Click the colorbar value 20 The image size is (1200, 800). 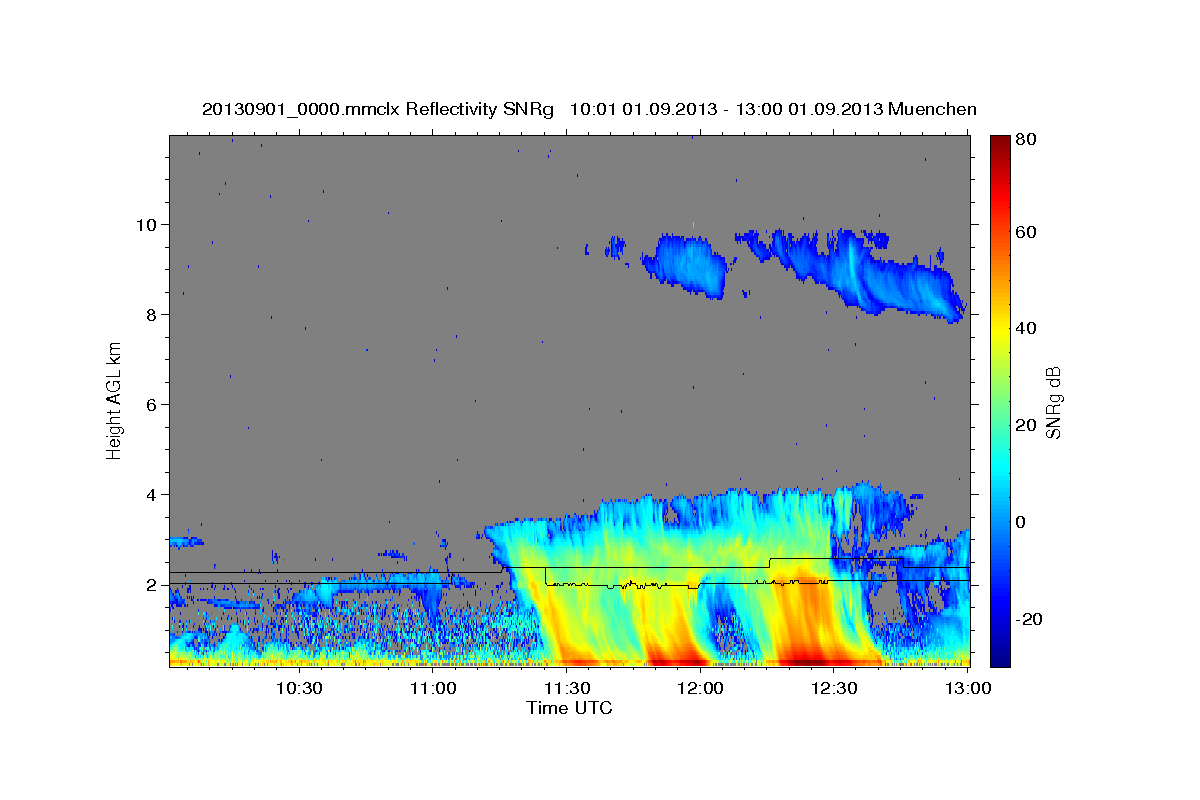pos(1025,425)
